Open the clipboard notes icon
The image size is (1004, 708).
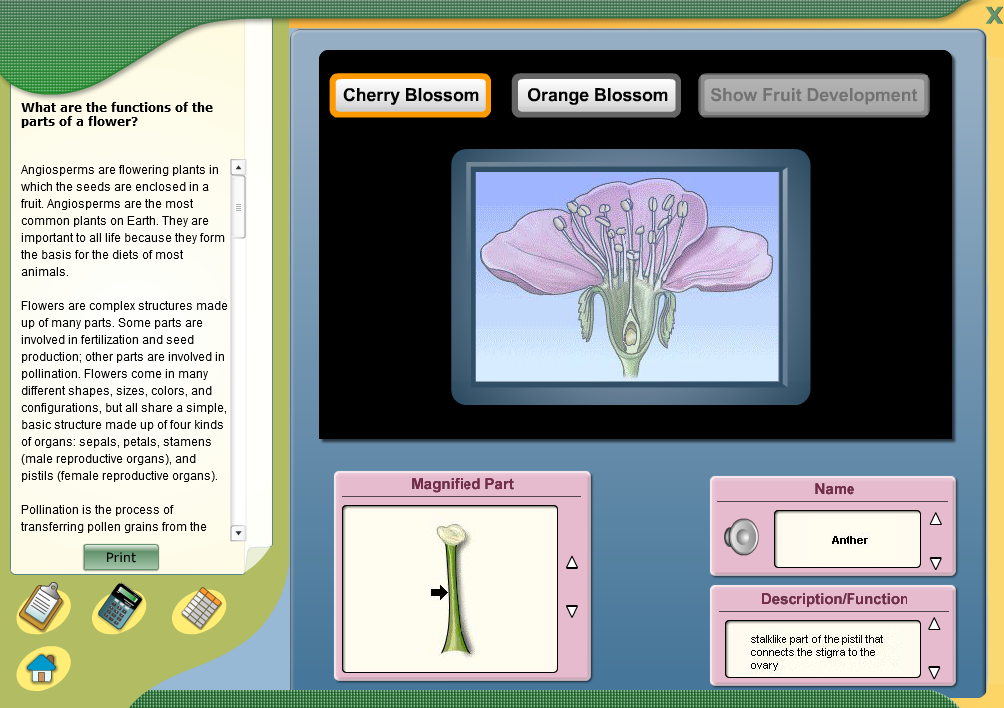(42, 607)
